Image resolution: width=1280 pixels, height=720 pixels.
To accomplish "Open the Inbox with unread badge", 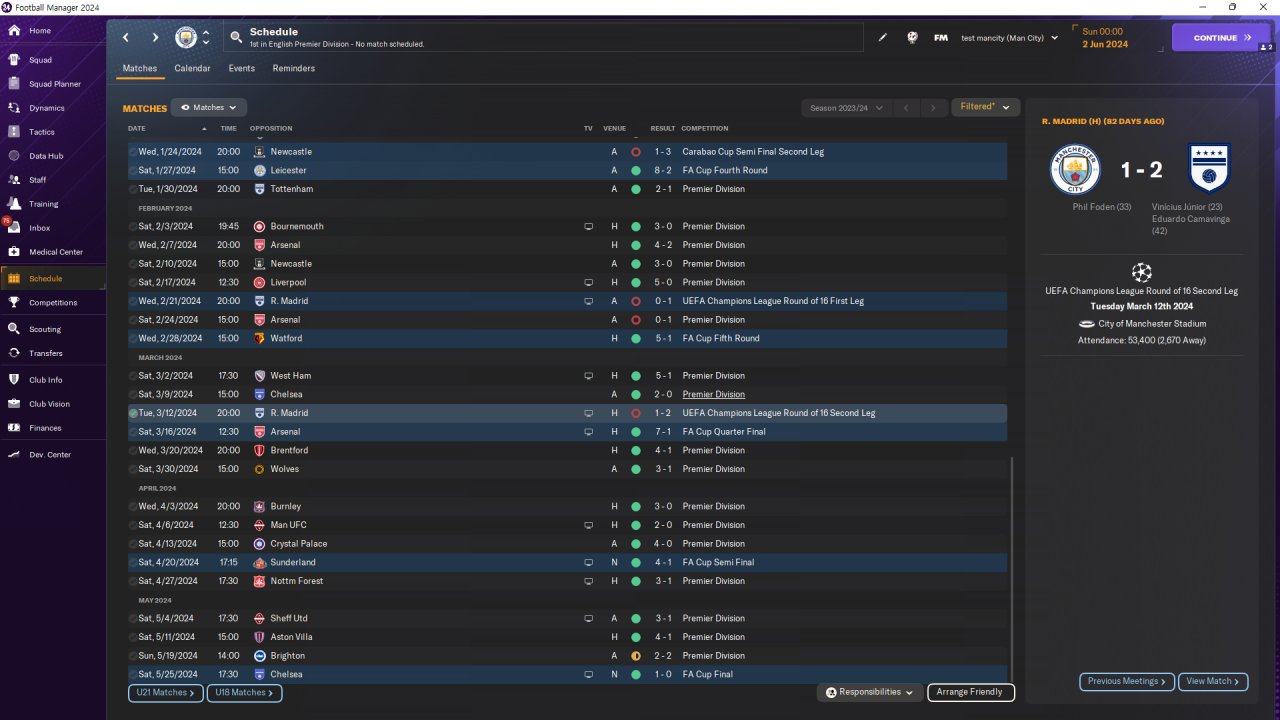I will pos(39,228).
